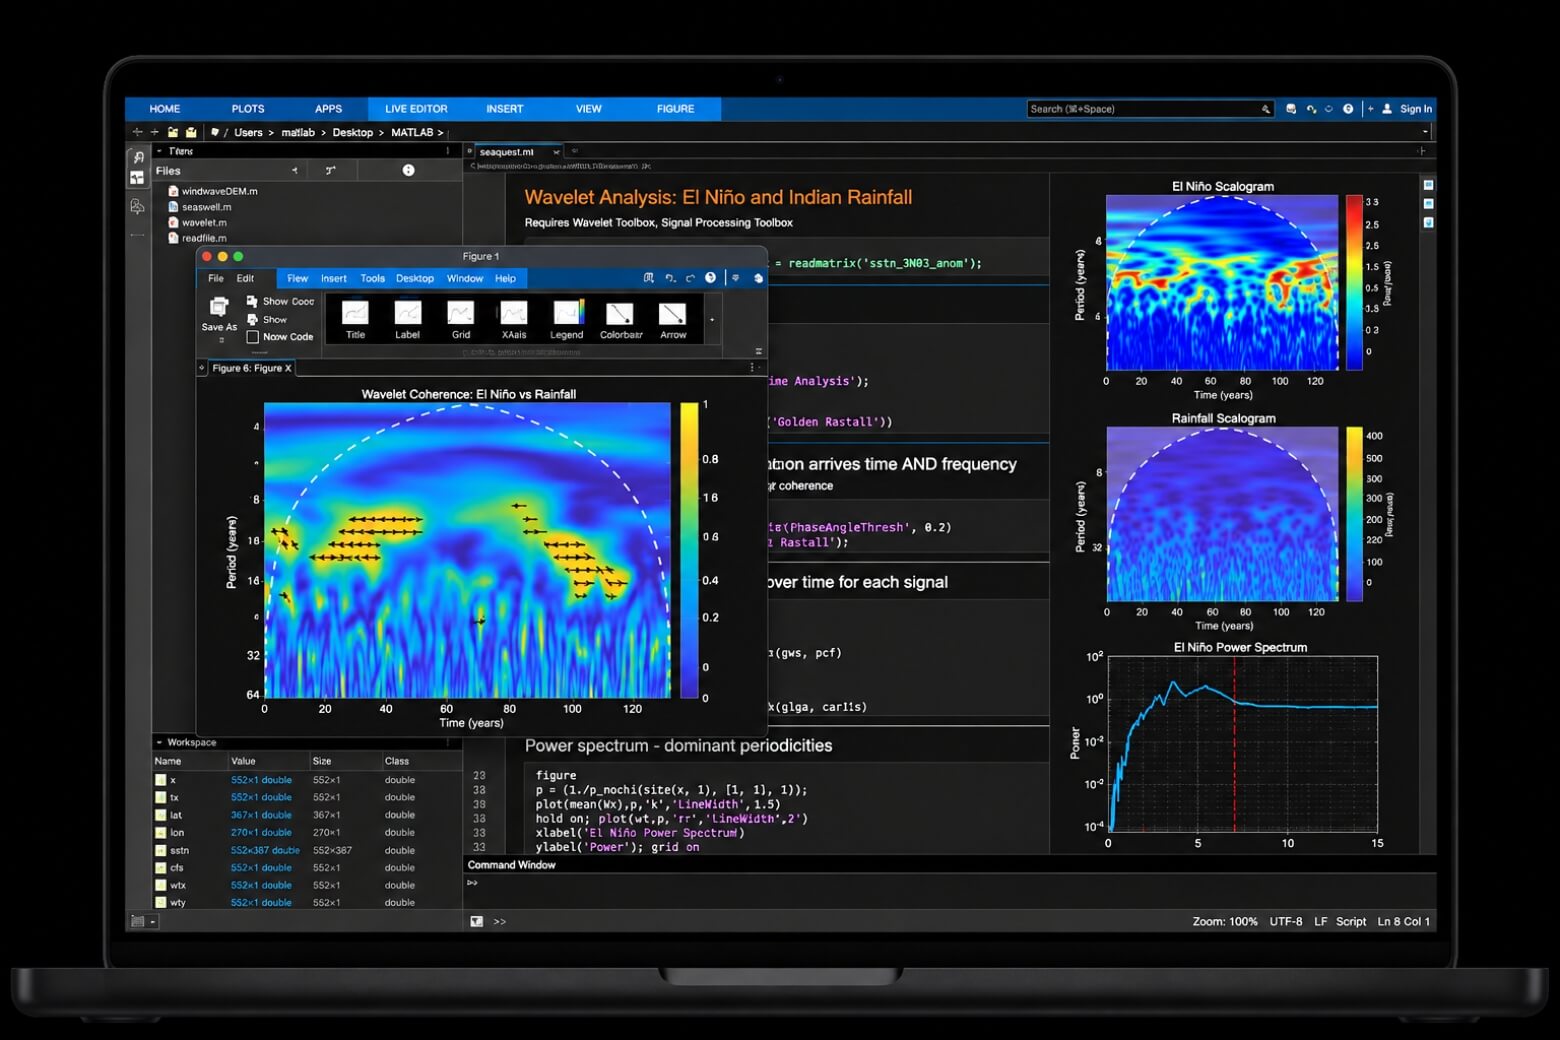
Task: Click the Label tool in Figure 1
Action: coord(407,320)
